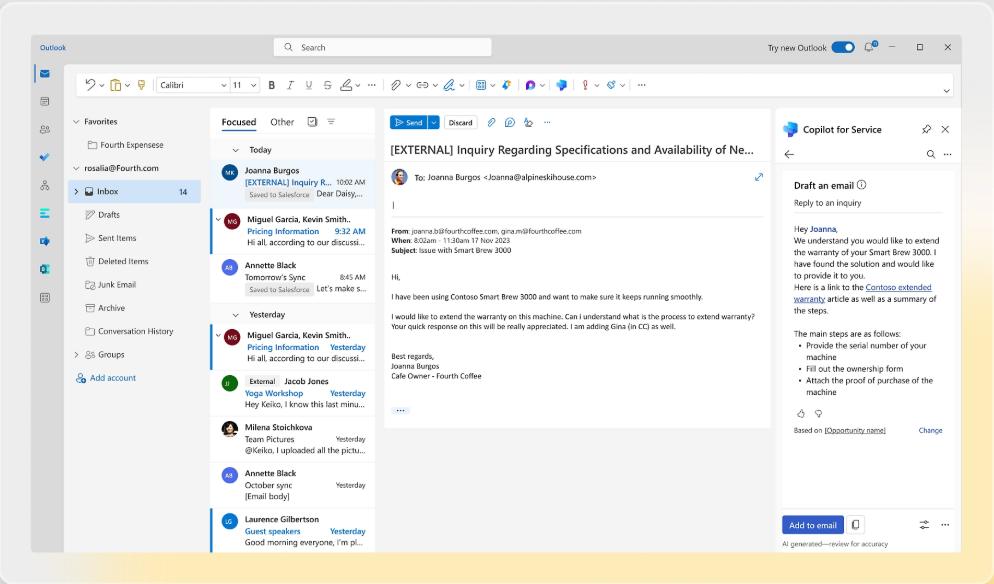Screen dimensions: 994x584
Task: Switch to the Focused tab
Action: pos(239,122)
